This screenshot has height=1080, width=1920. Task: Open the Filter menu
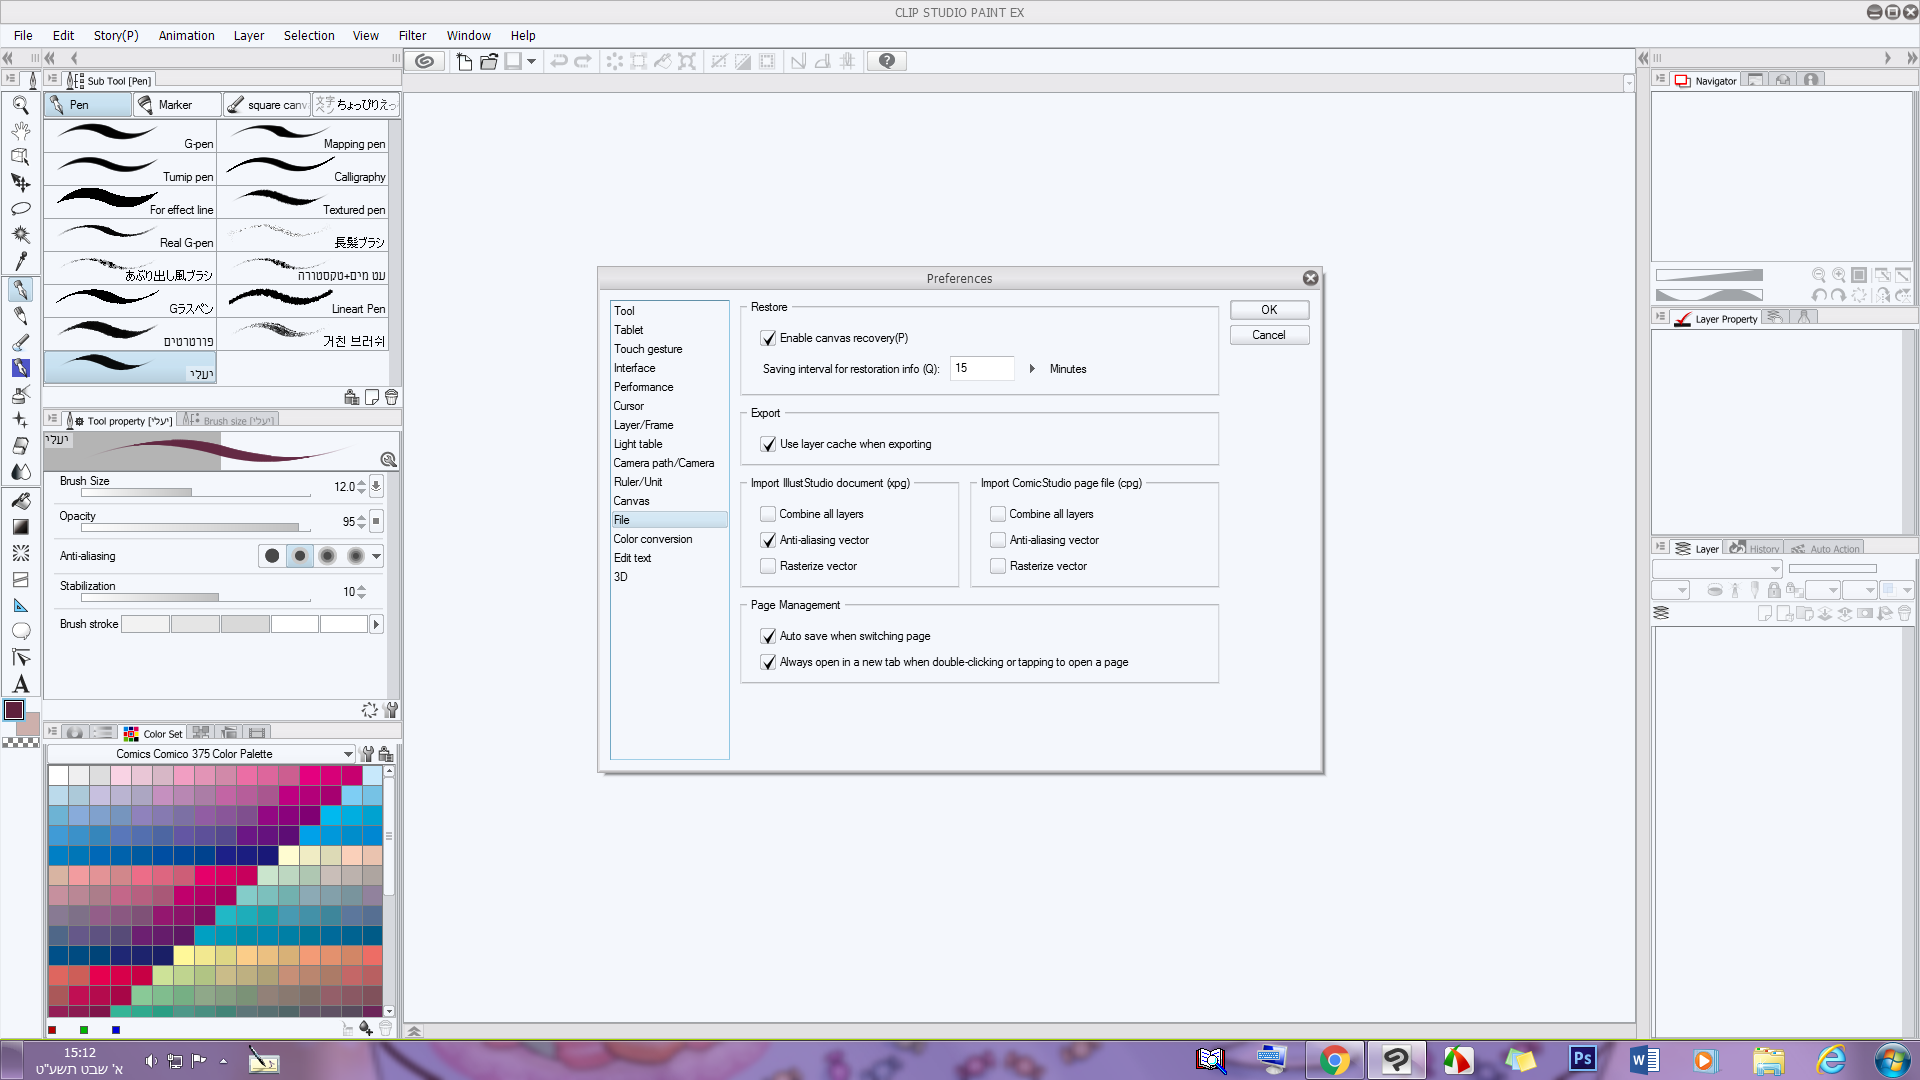(x=412, y=35)
